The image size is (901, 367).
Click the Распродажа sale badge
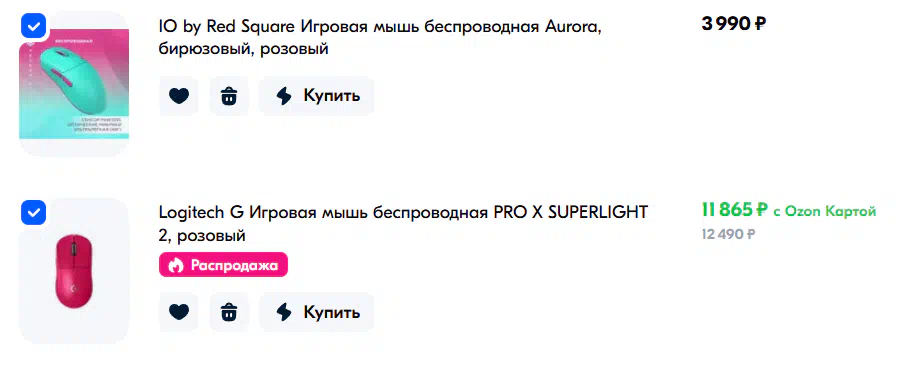[x=223, y=265]
